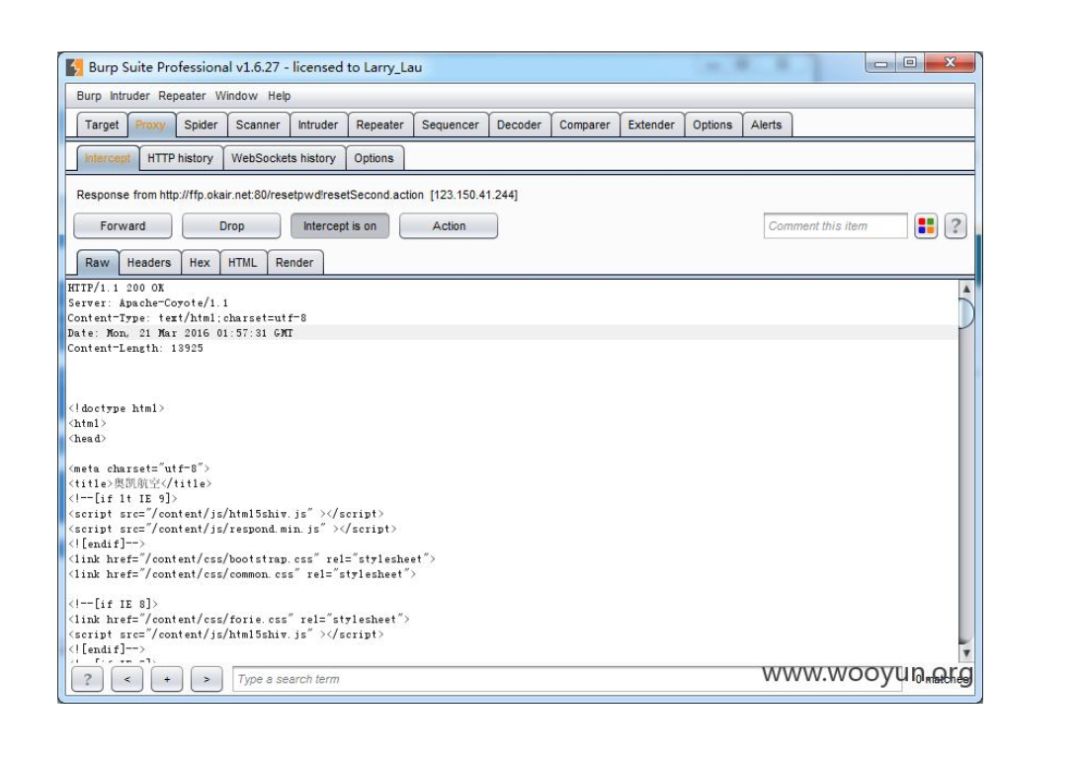Viewport: 1080px width, 762px height.
Task: Maximize the Burp Suite window
Action: [910, 63]
